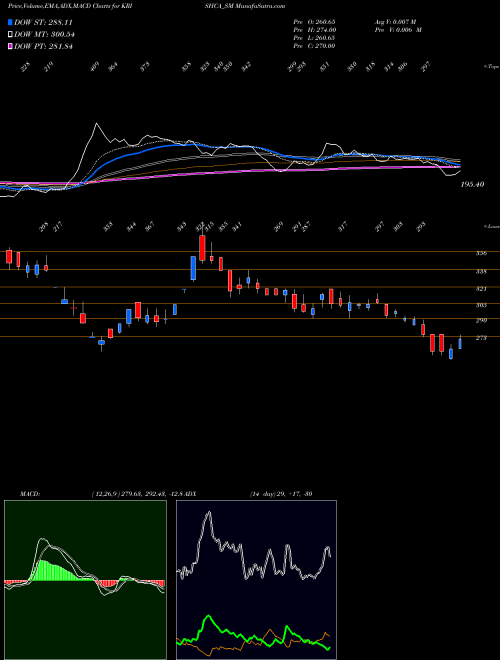Click the blue DOW ST legend swatch
This screenshot has height=660, width=500.
(x=10, y=22)
